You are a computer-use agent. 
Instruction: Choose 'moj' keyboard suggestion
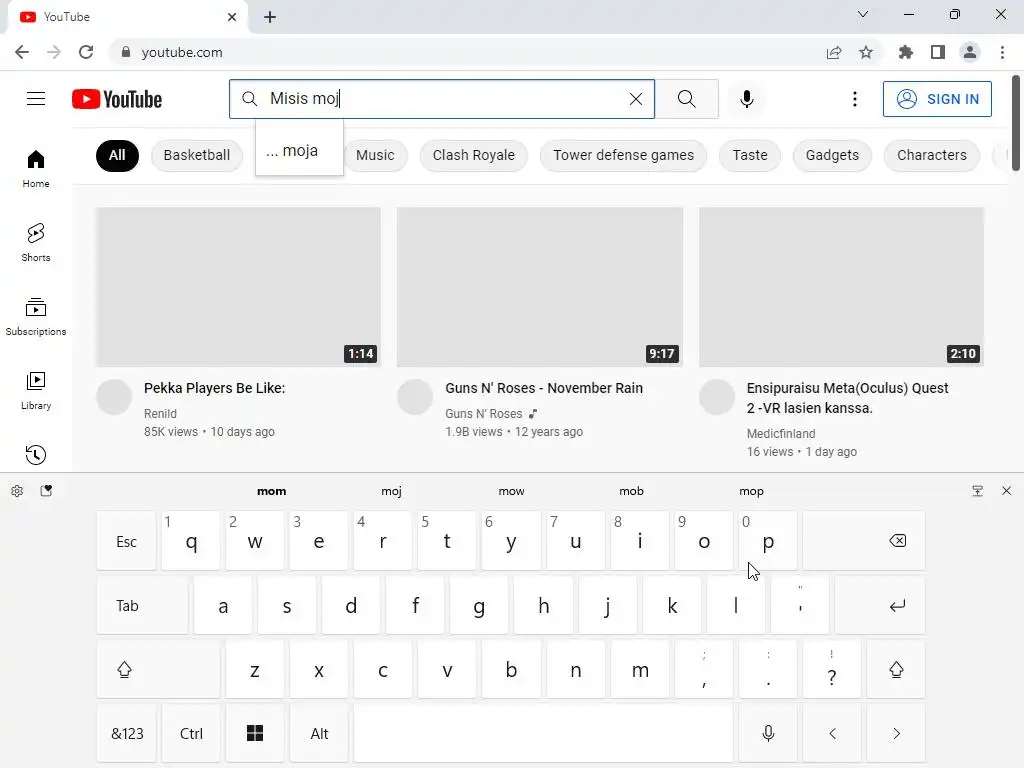pyautogui.click(x=391, y=491)
